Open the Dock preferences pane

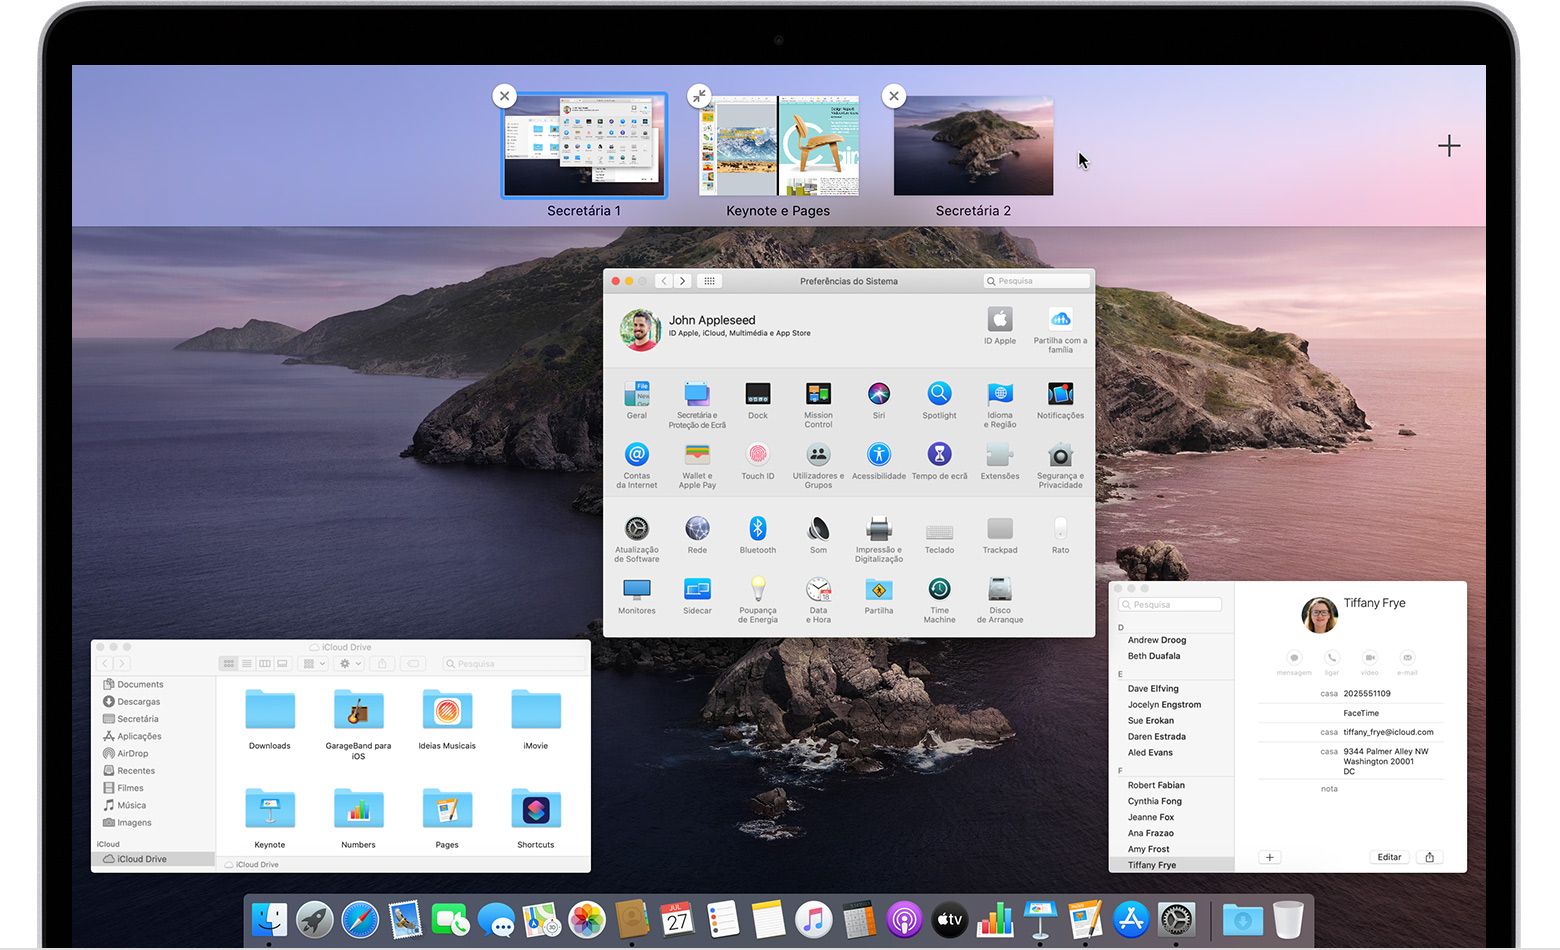pos(758,400)
